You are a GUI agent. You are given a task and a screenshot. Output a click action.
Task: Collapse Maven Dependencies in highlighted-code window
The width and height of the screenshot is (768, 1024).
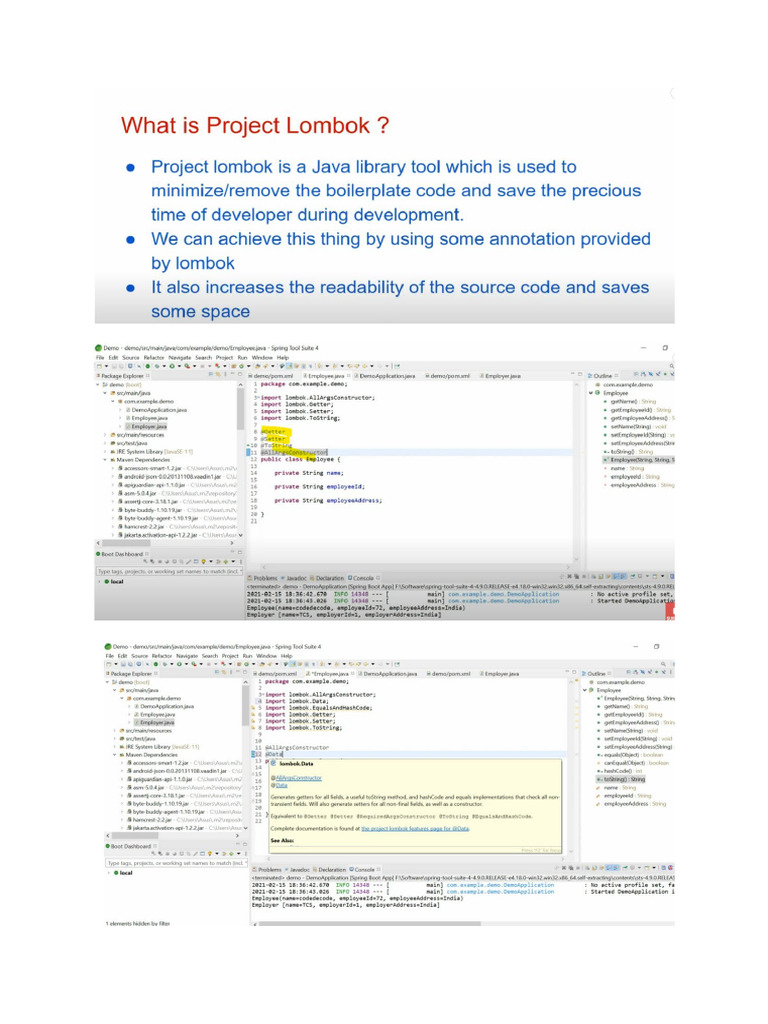tap(105, 460)
